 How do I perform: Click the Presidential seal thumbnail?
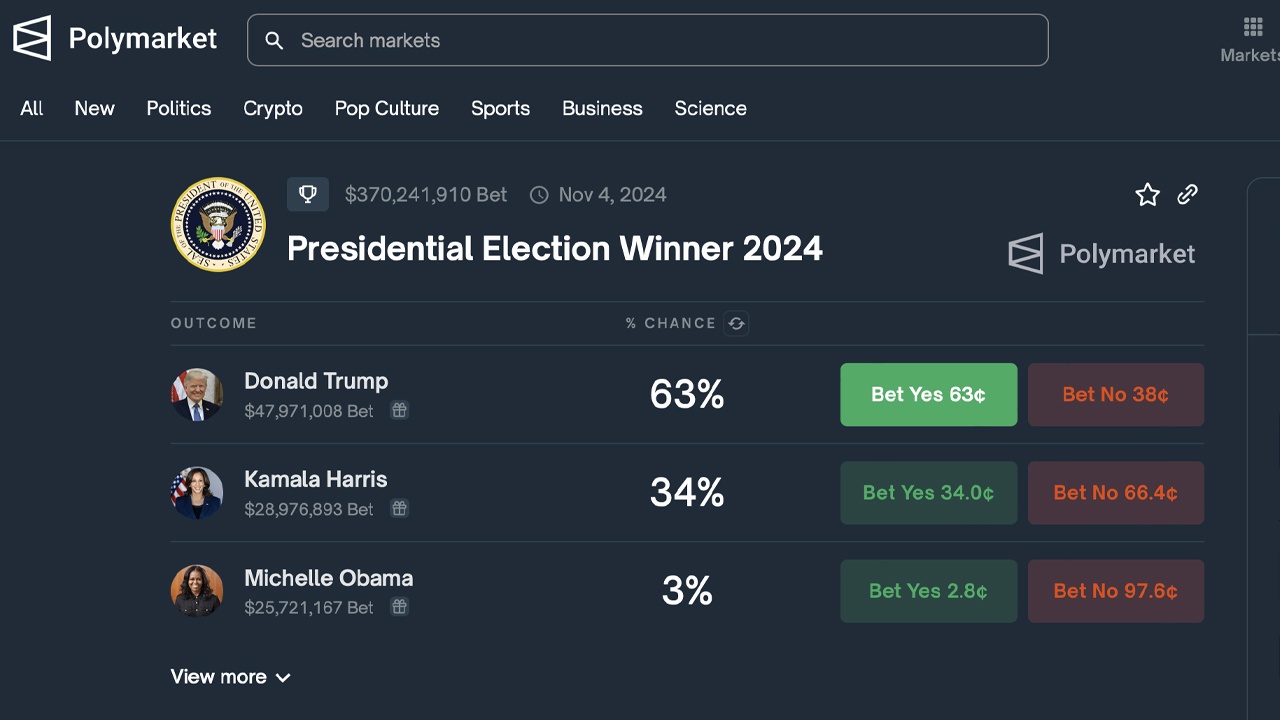[x=218, y=224]
